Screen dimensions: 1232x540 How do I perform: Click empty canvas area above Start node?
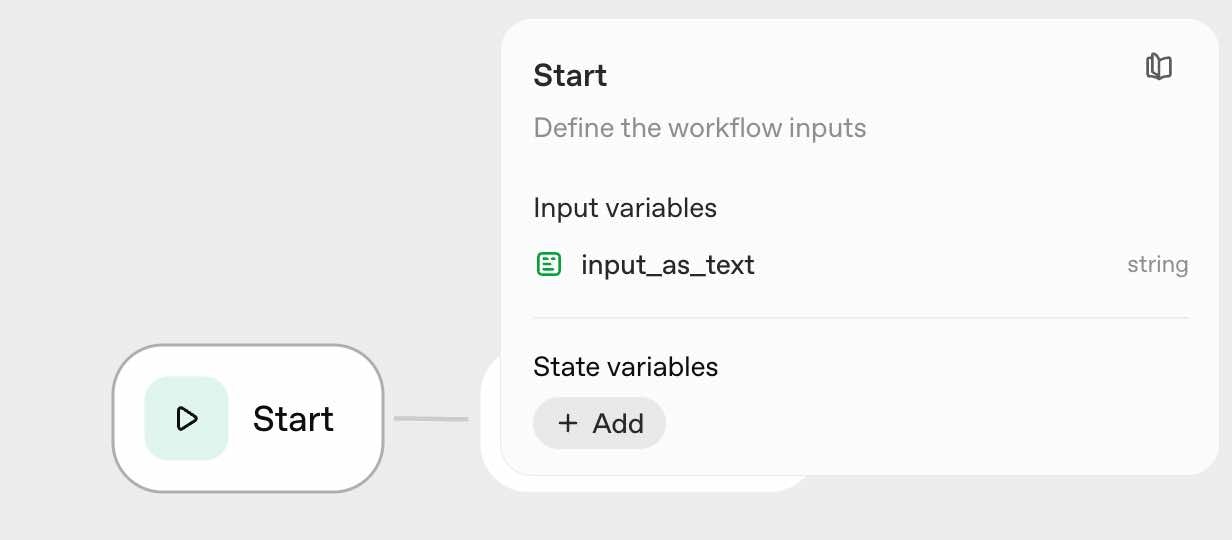tap(250, 200)
